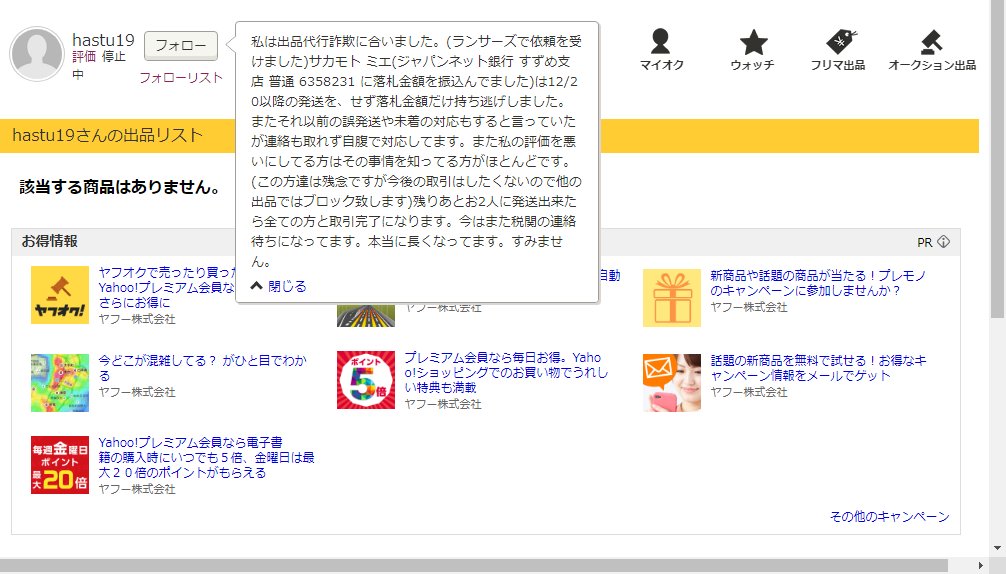Follow hastu19 with フォロー button
Image resolution: width=1006 pixels, height=574 pixels.
point(181,46)
